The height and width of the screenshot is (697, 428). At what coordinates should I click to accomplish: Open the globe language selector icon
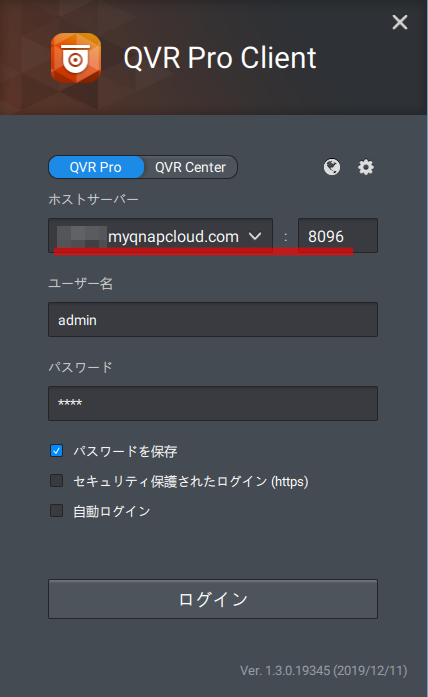(332, 167)
